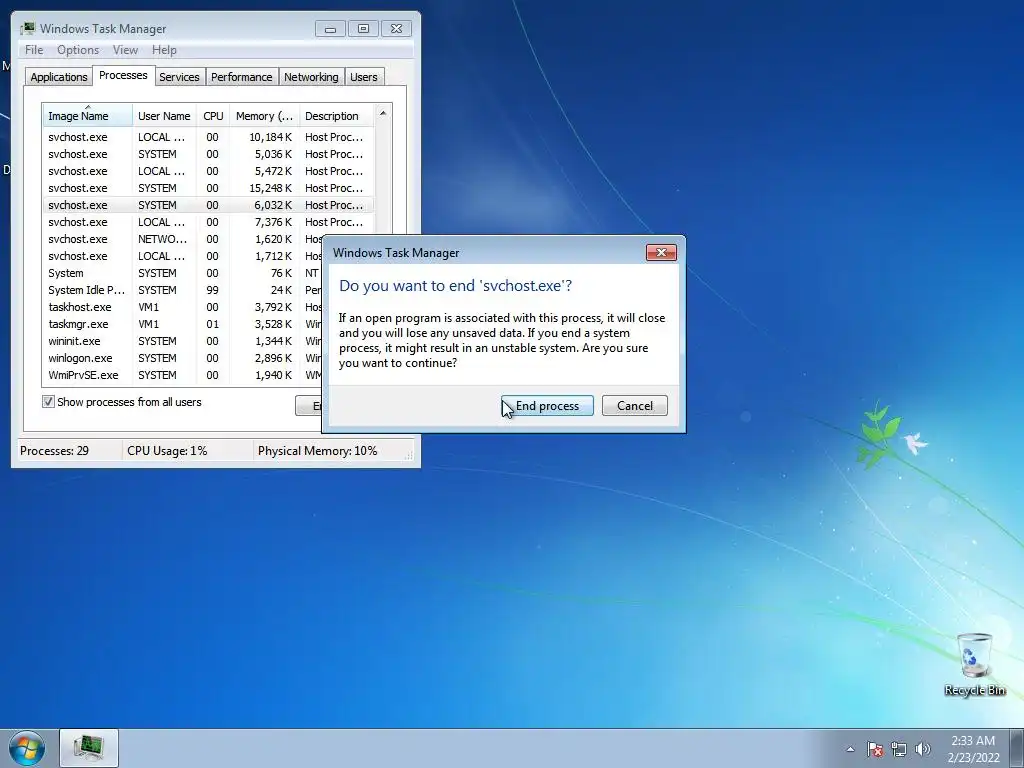Close the Windows Task Manager window
The height and width of the screenshot is (768, 1024).
(x=396, y=29)
